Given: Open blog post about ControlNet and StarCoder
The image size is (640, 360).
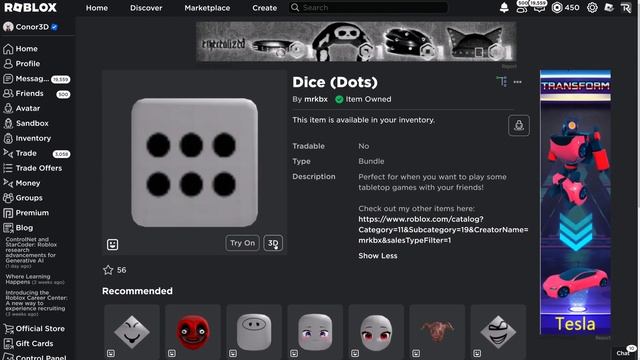Looking at the screenshot, I should click(31, 252).
